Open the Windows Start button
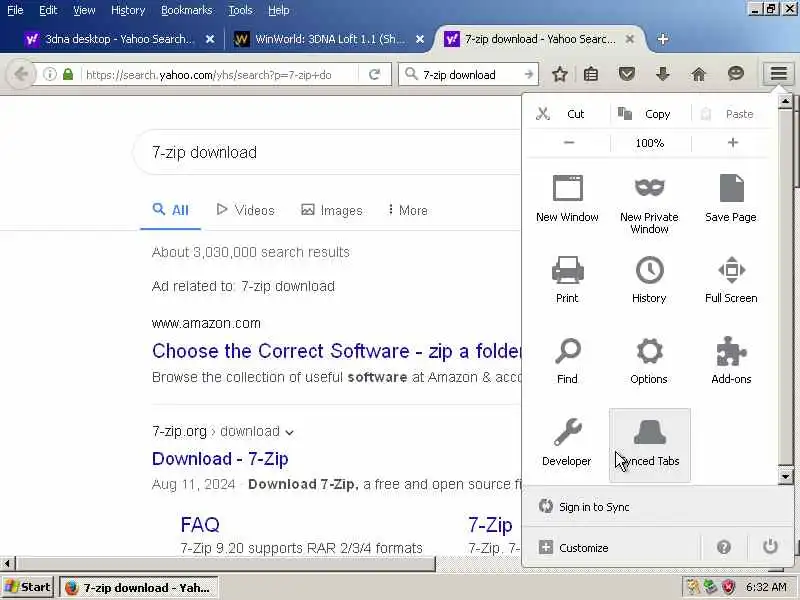This screenshot has height=600, width=800. 28,587
